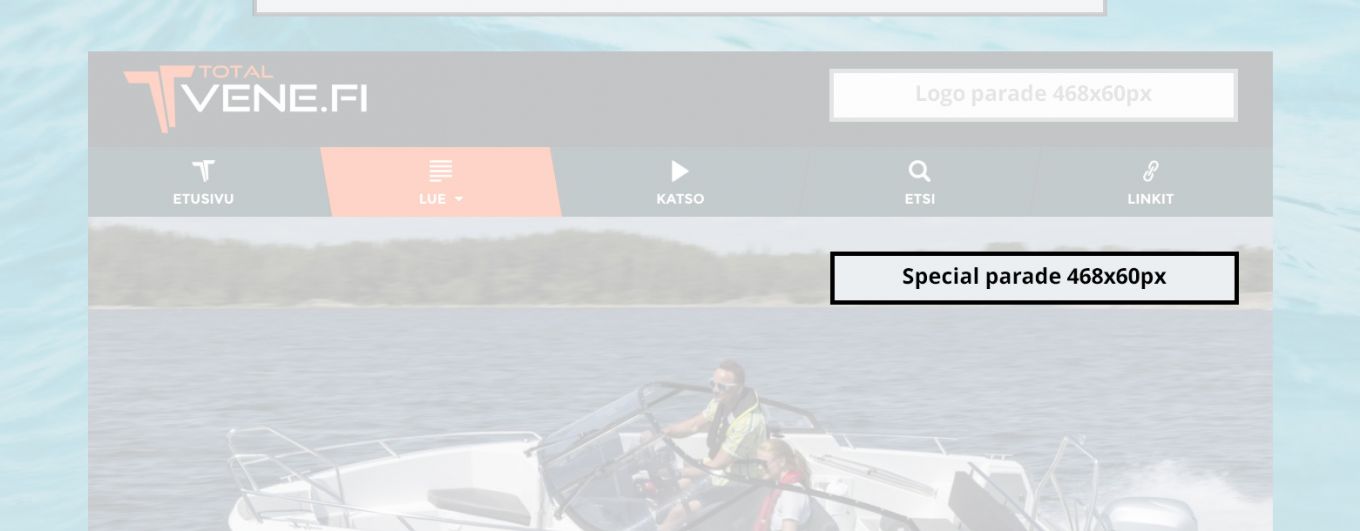Click the orange T emblem in the logo

156,100
